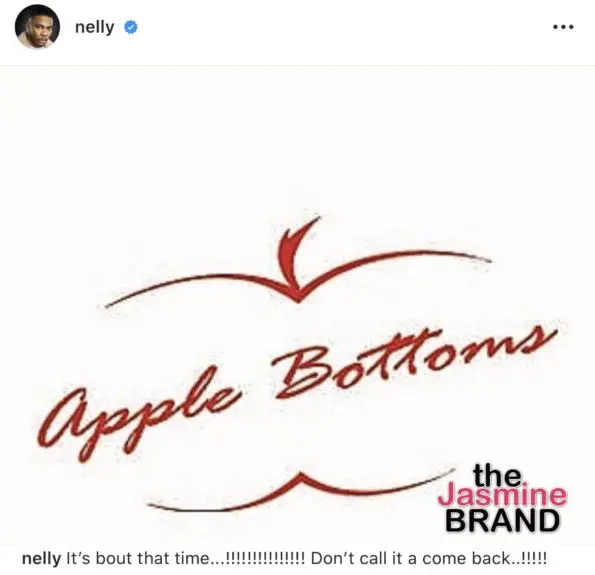Open the bold nelly username in caption
The image size is (595, 575).
pos(41,558)
